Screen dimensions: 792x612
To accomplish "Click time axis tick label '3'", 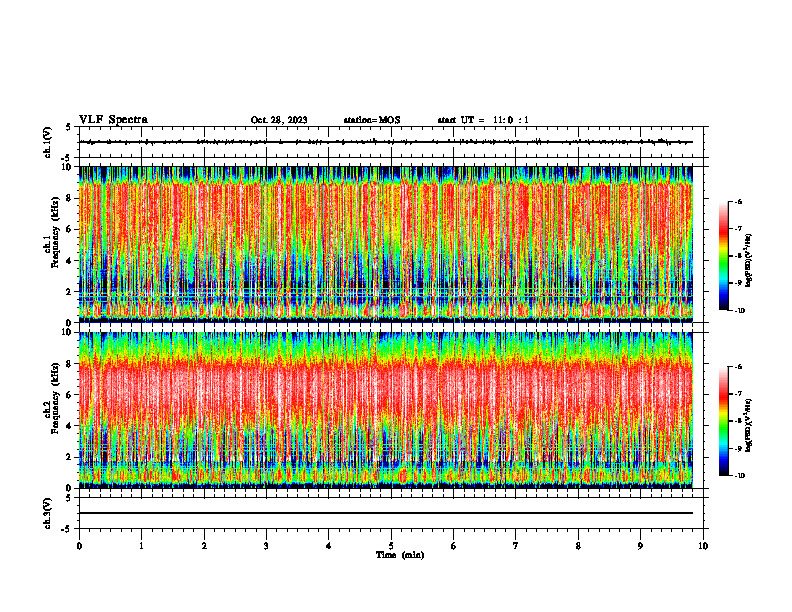I will (266, 546).
